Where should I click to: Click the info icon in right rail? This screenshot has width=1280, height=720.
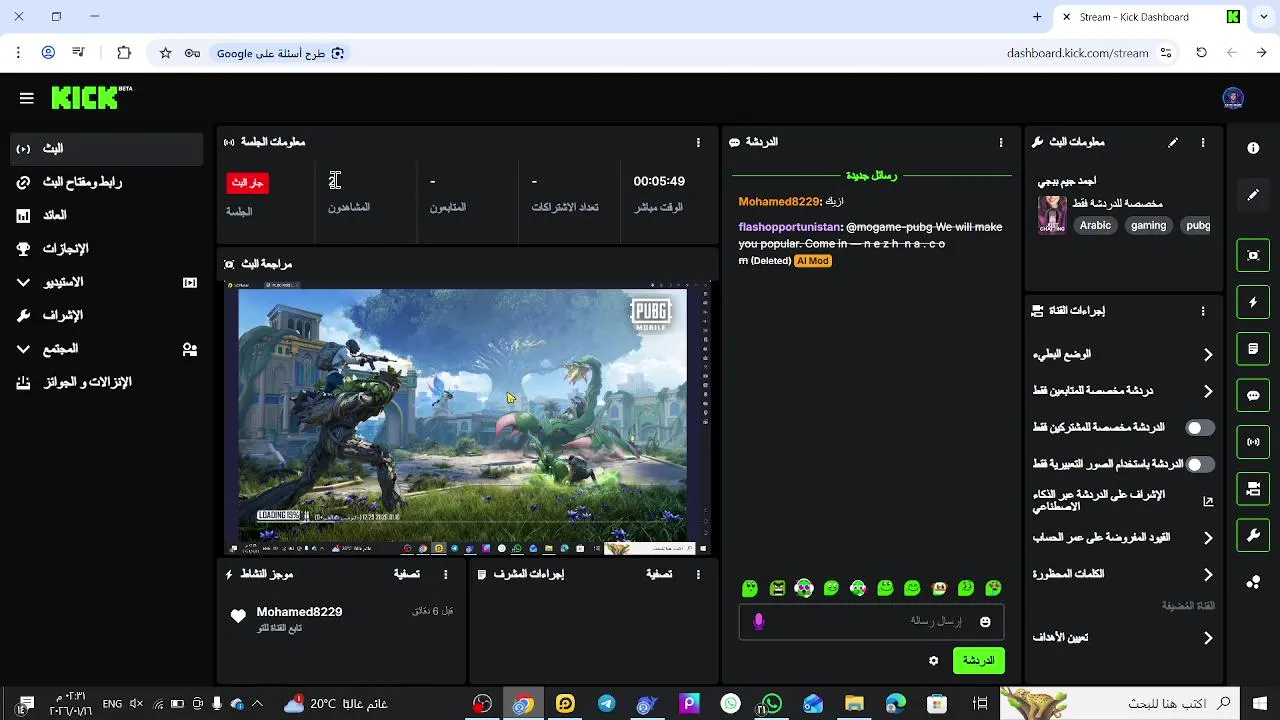point(1253,148)
